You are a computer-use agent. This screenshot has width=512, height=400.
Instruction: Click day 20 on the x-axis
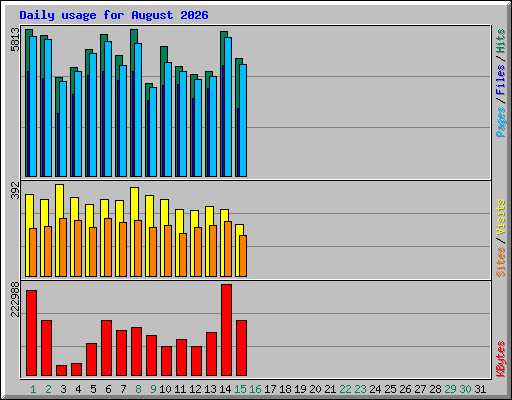315,389
